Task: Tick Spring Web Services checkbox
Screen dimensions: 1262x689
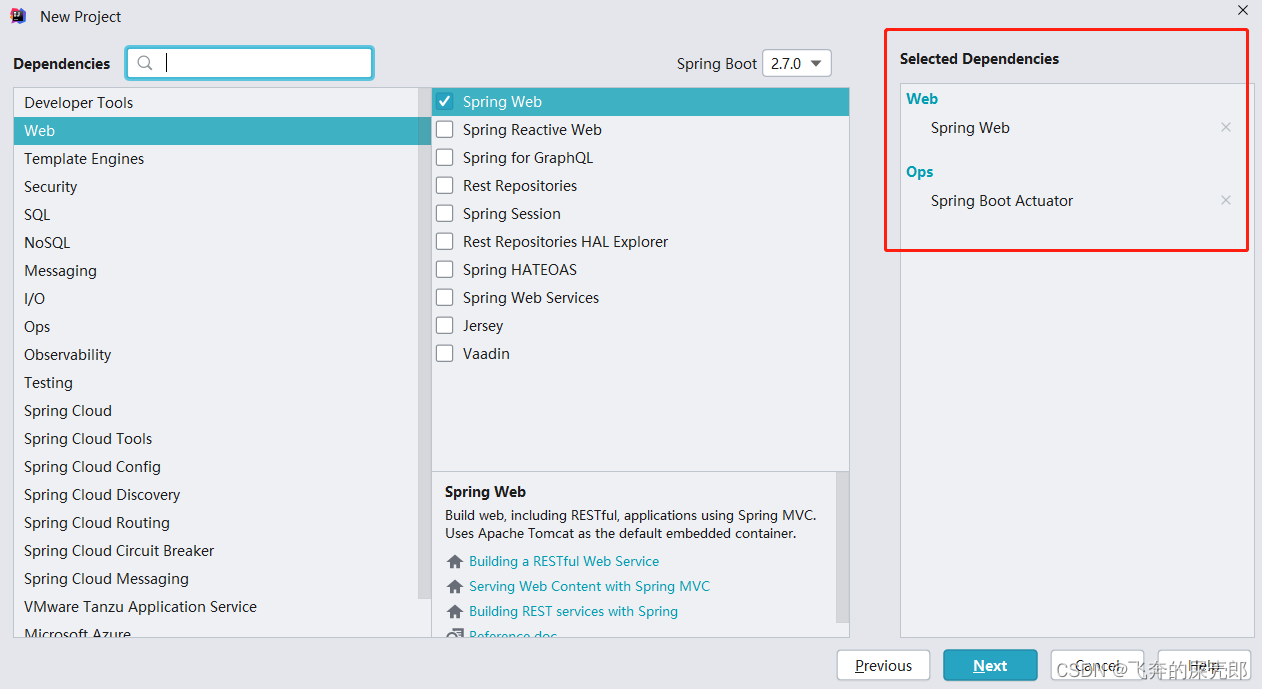Action: point(444,297)
